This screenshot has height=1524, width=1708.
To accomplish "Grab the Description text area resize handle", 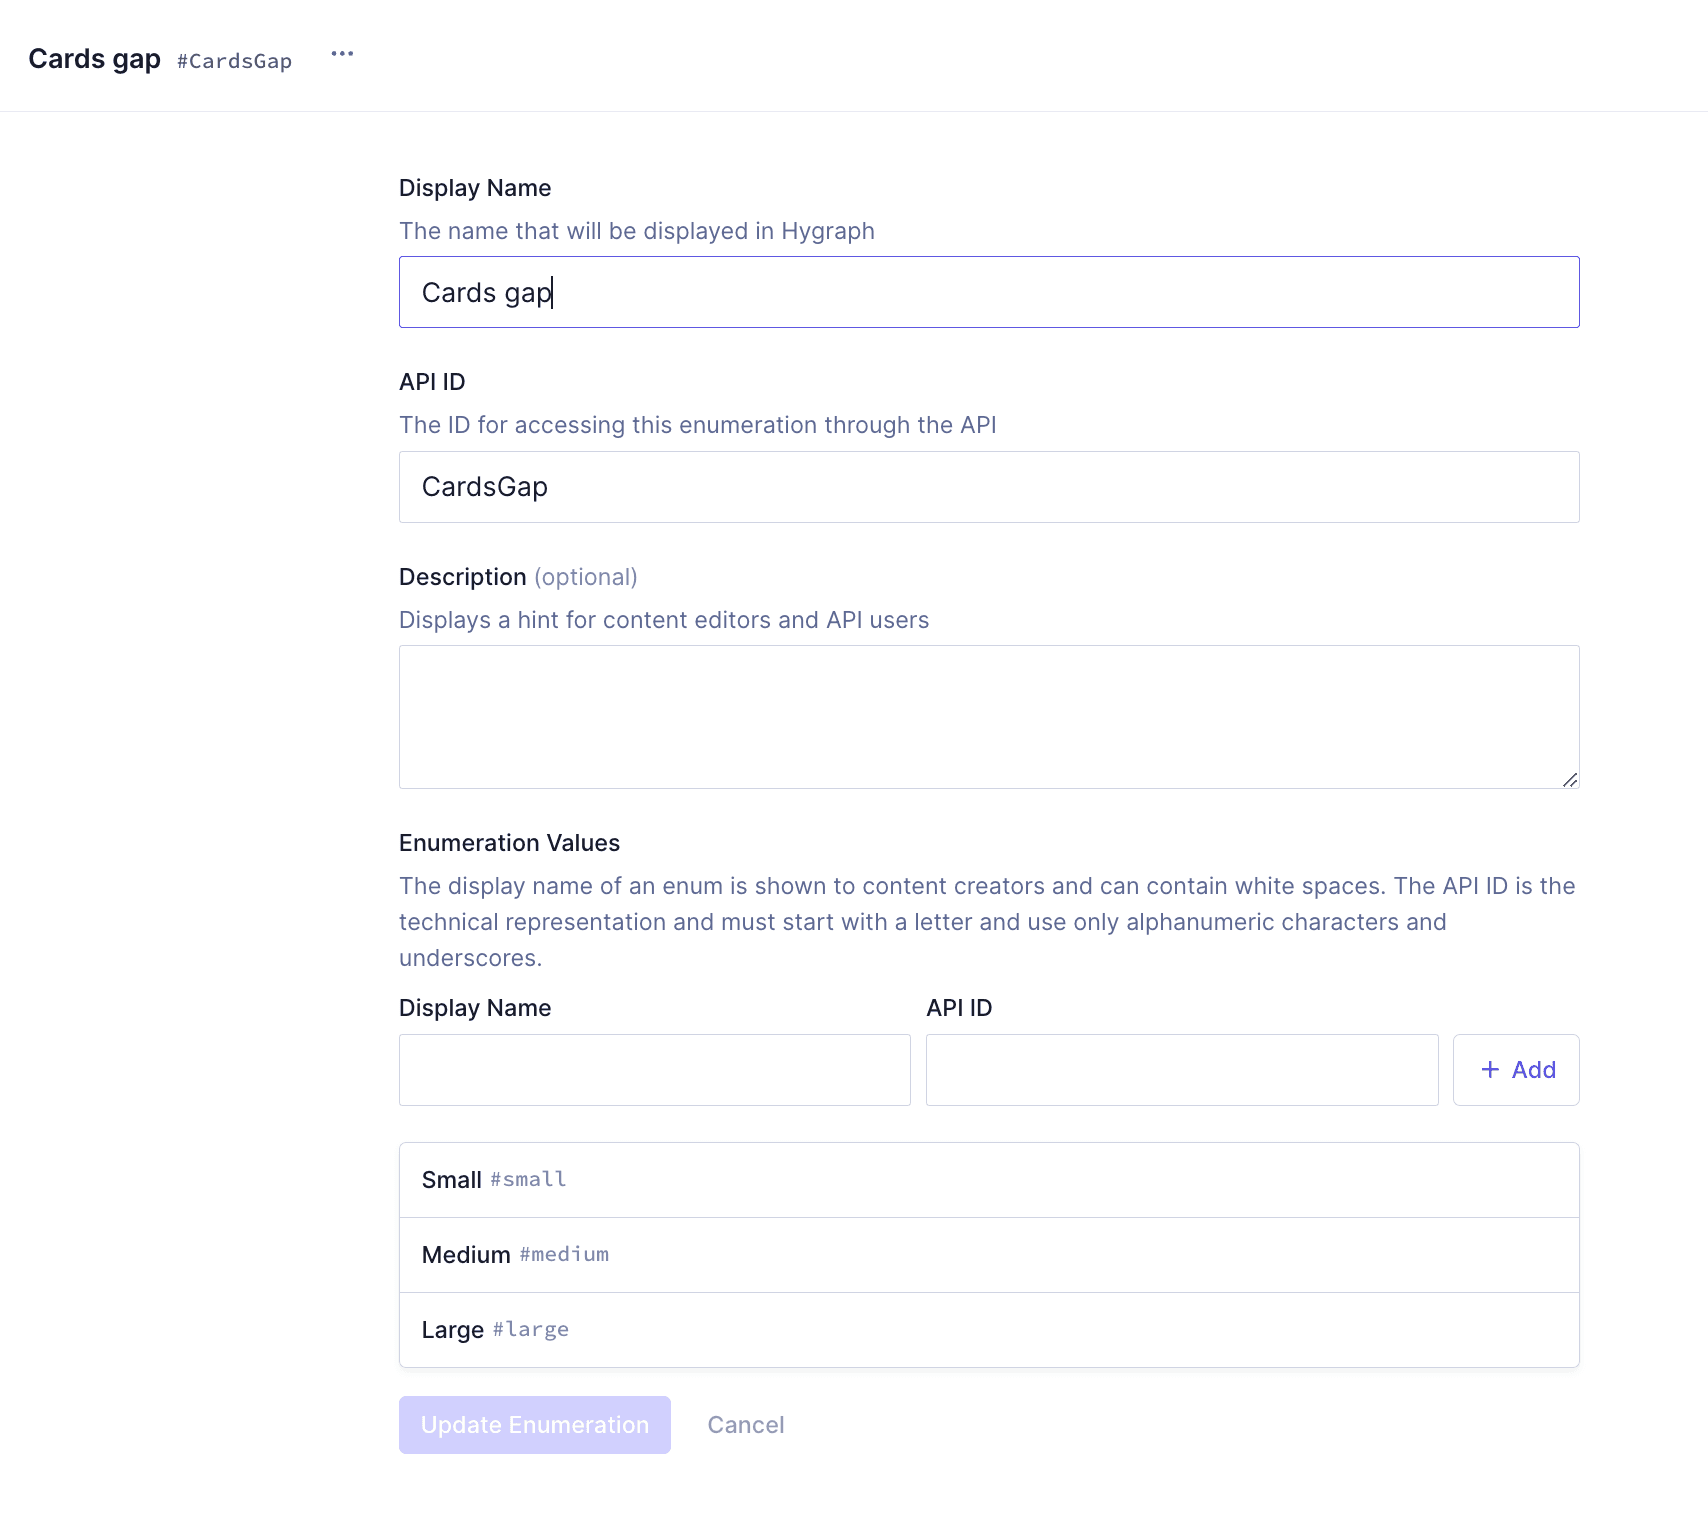I will click(x=1569, y=779).
